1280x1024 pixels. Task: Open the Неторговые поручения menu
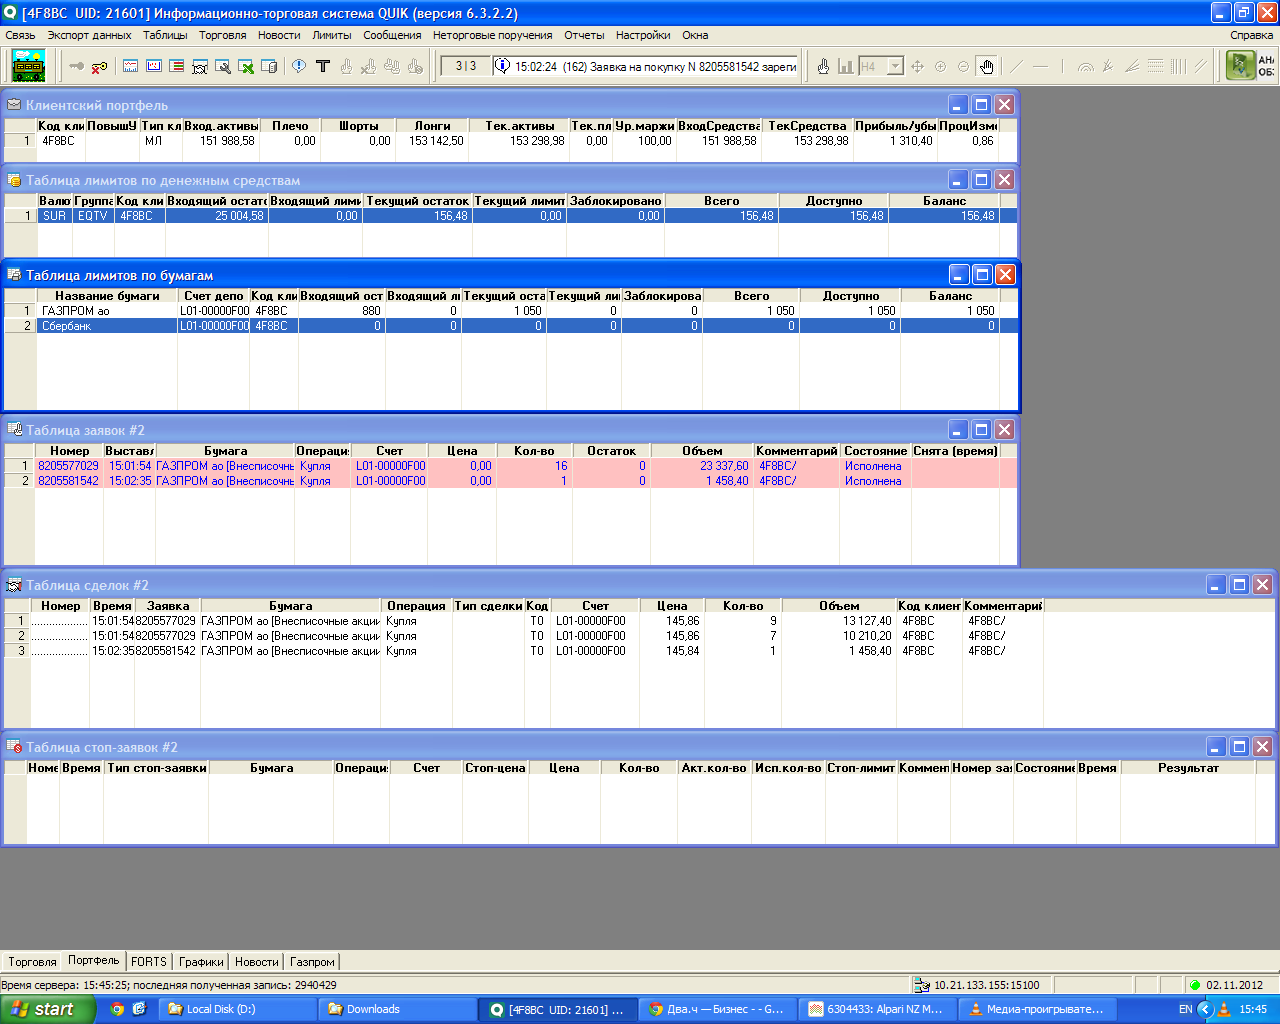(x=492, y=35)
